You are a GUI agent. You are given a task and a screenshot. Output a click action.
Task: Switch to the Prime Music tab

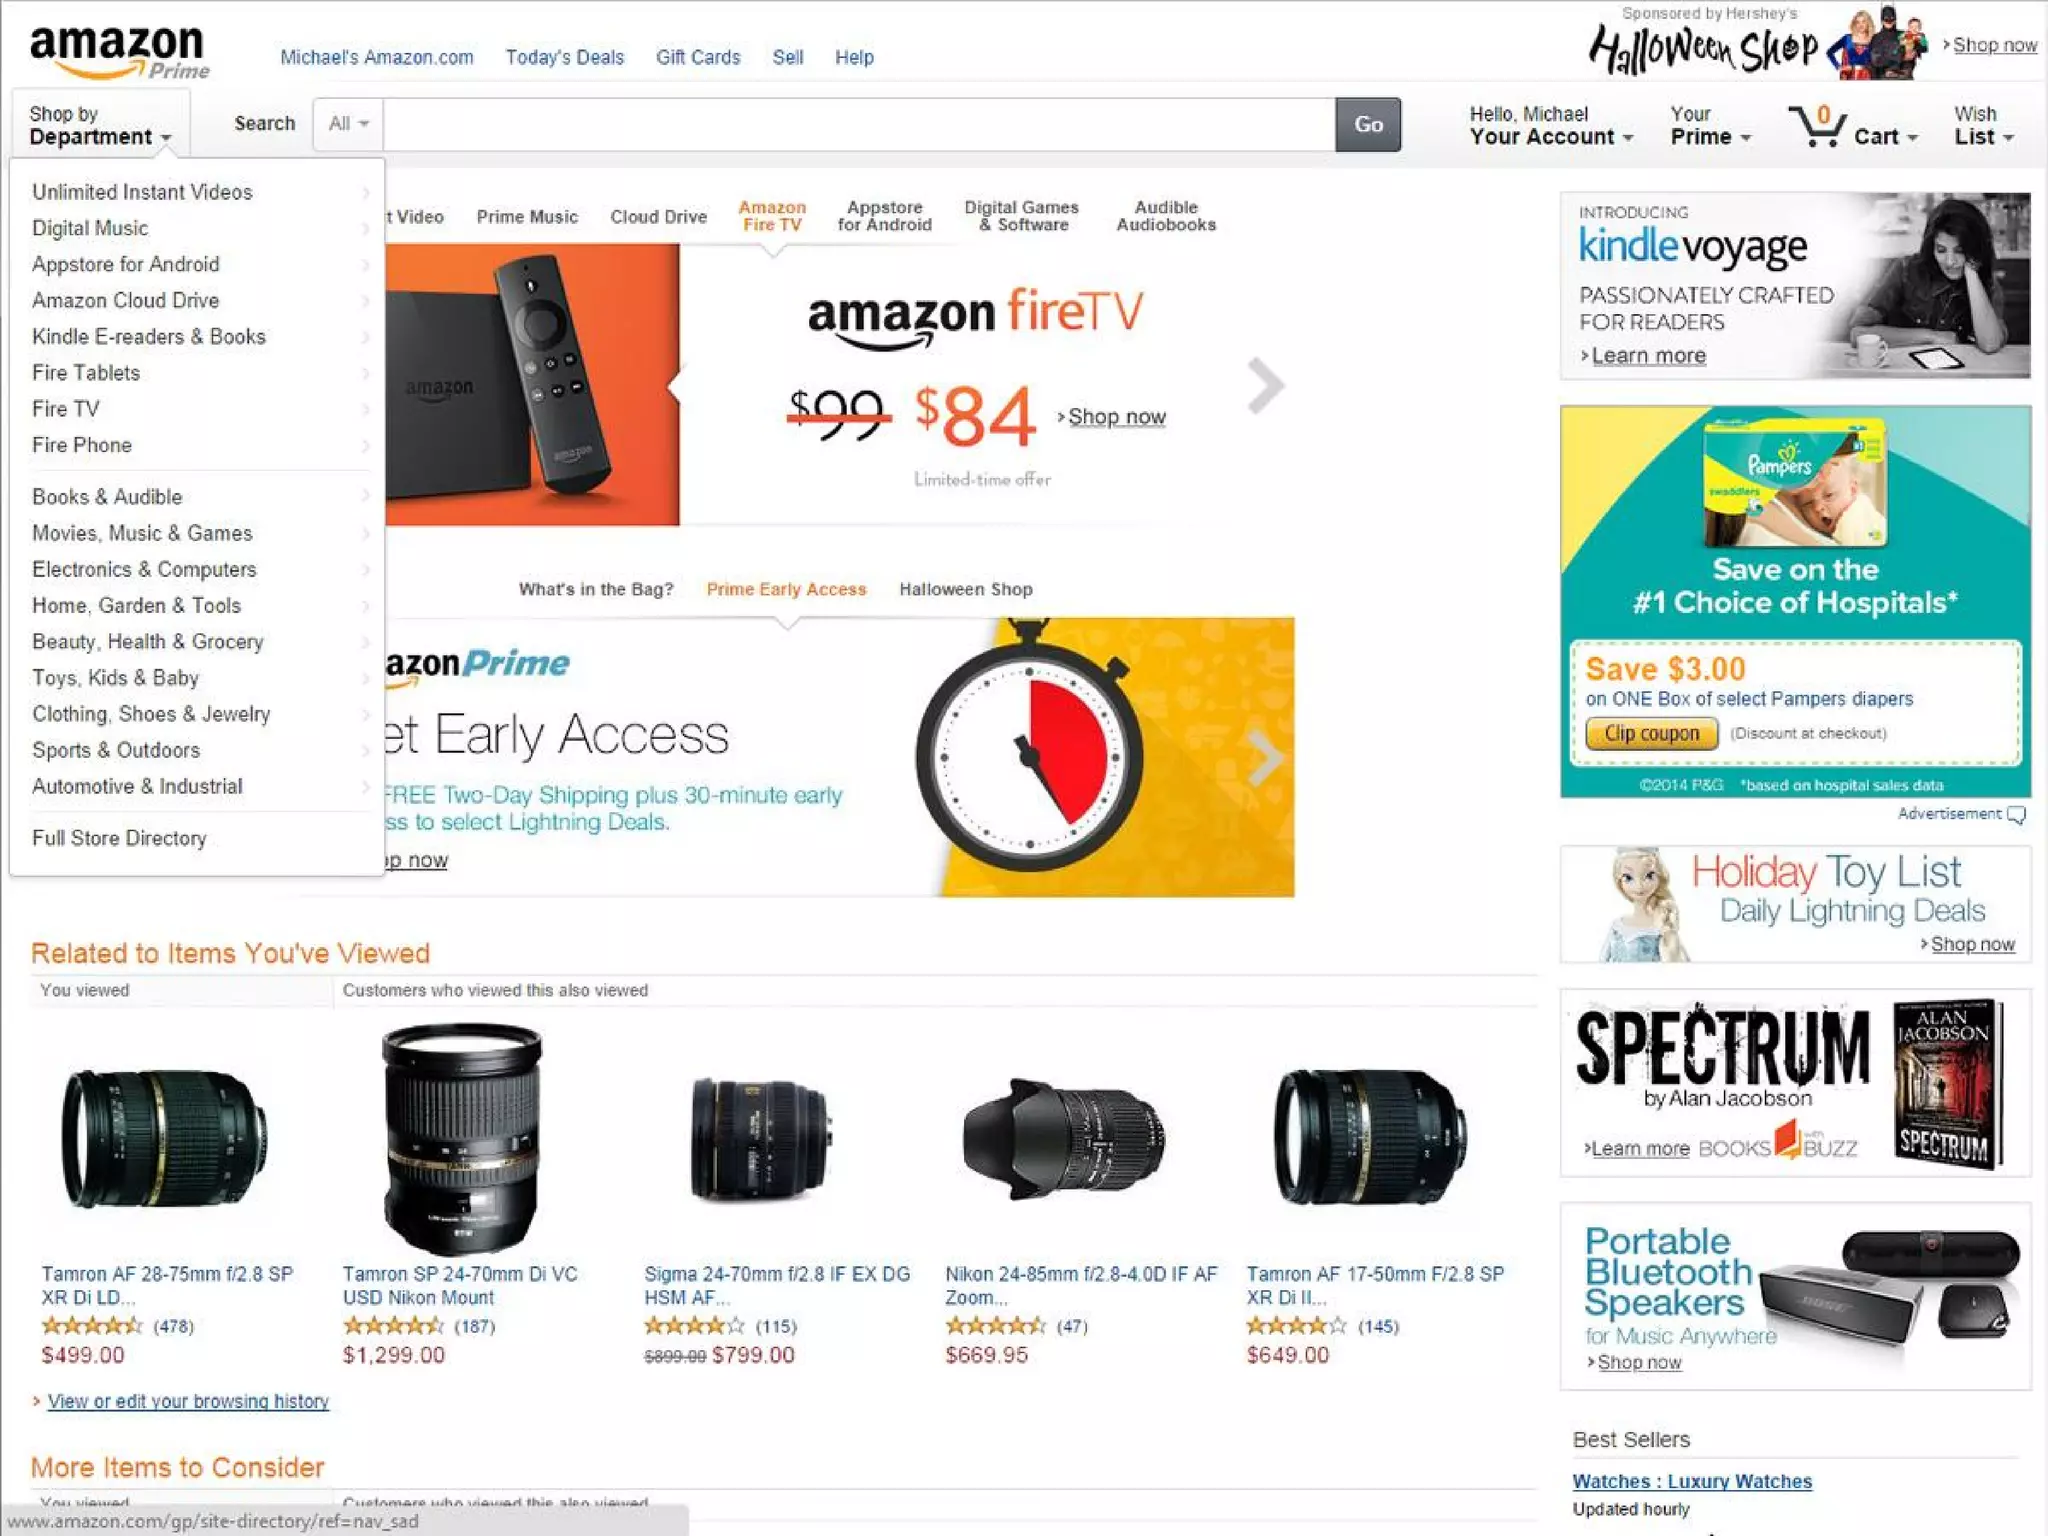click(x=527, y=216)
